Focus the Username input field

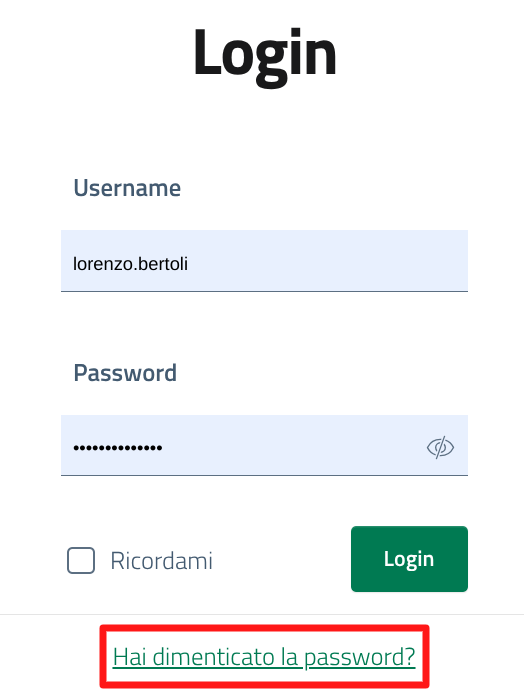264,261
